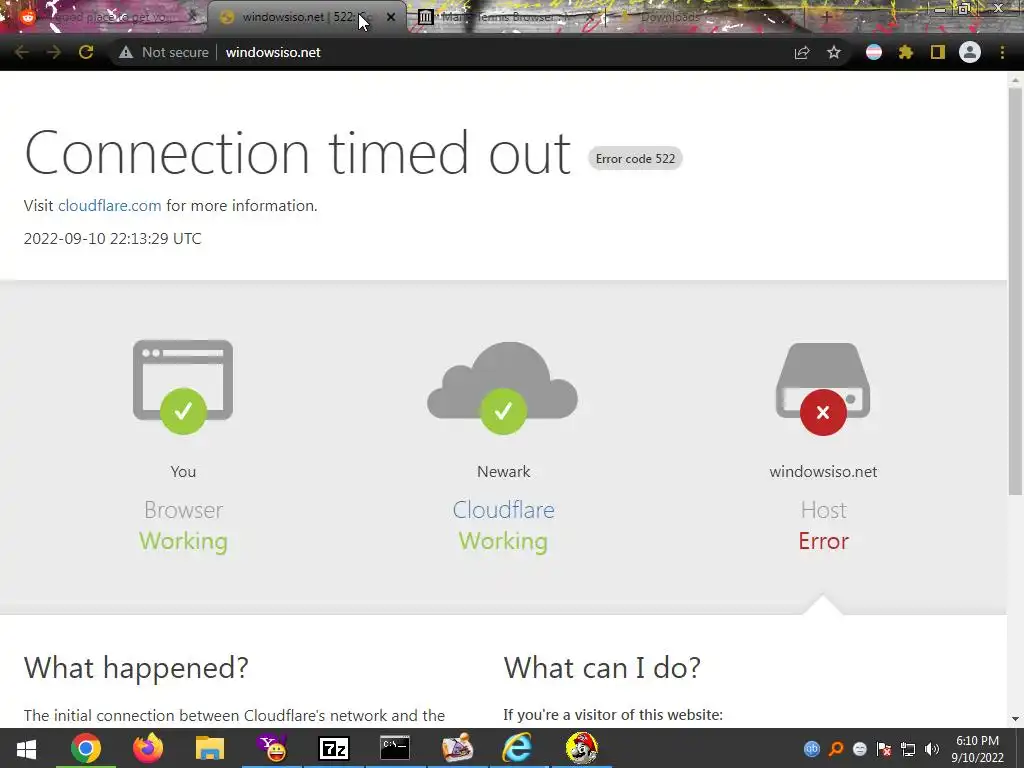Click the Cloudflare cloud status icon

[502, 387]
